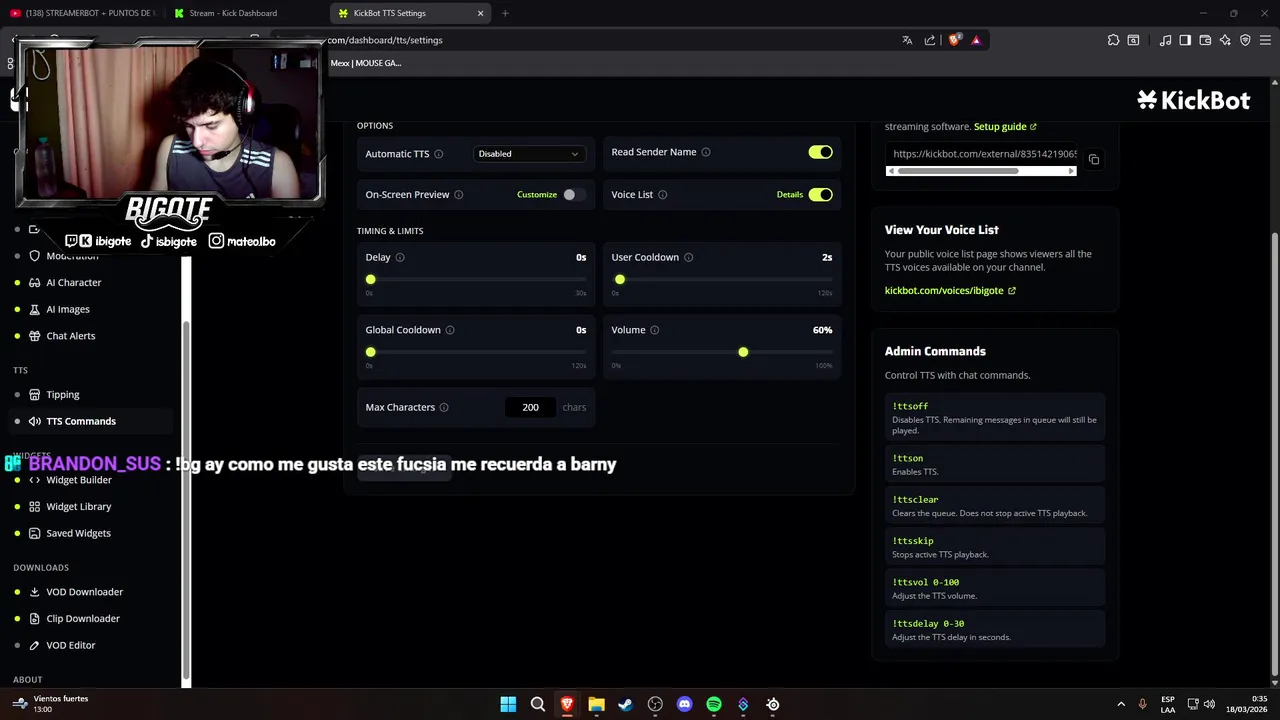Image resolution: width=1280 pixels, height=720 pixels.
Task: Open the Setup guide link
Action: click(1005, 127)
